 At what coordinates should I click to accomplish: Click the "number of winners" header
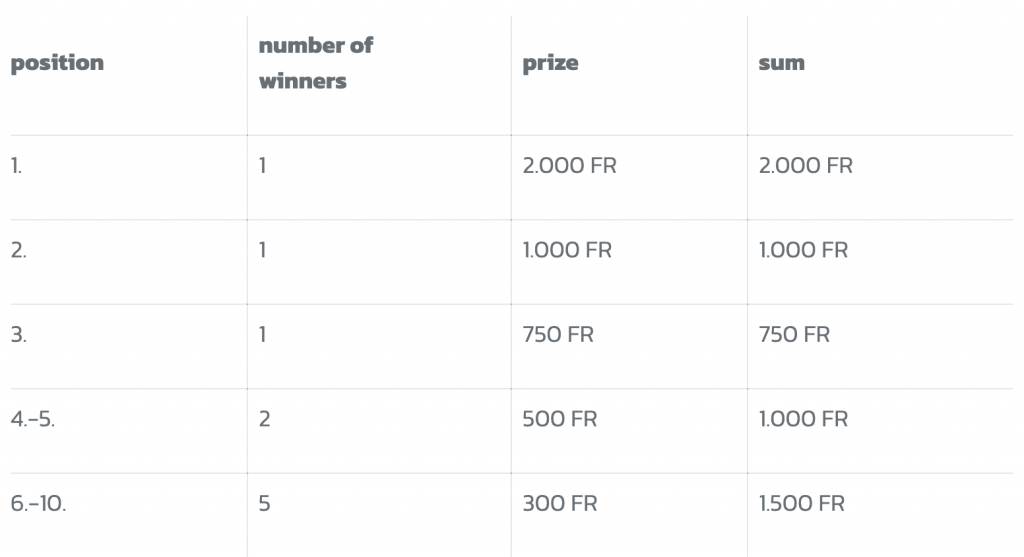pos(315,63)
